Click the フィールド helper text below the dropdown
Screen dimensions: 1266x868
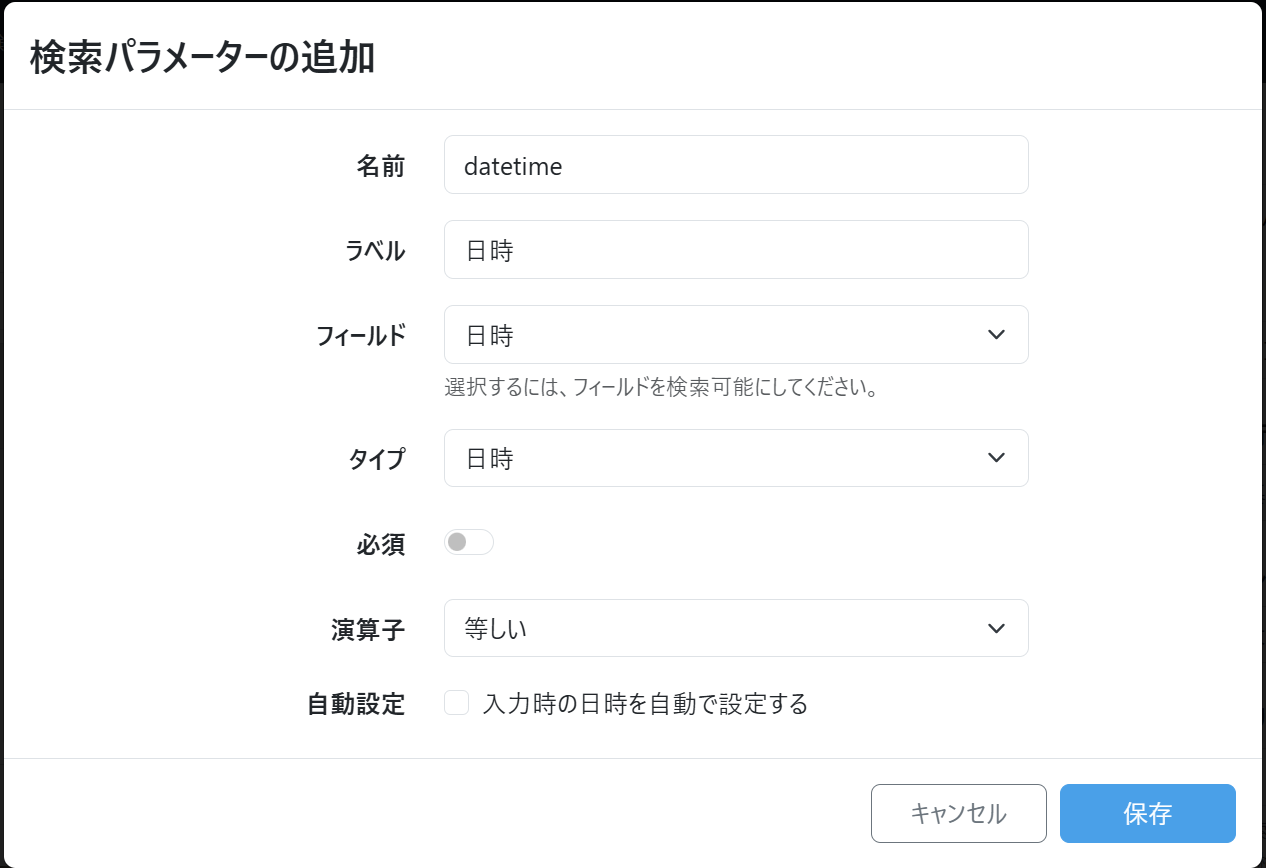(x=661, y=388)
